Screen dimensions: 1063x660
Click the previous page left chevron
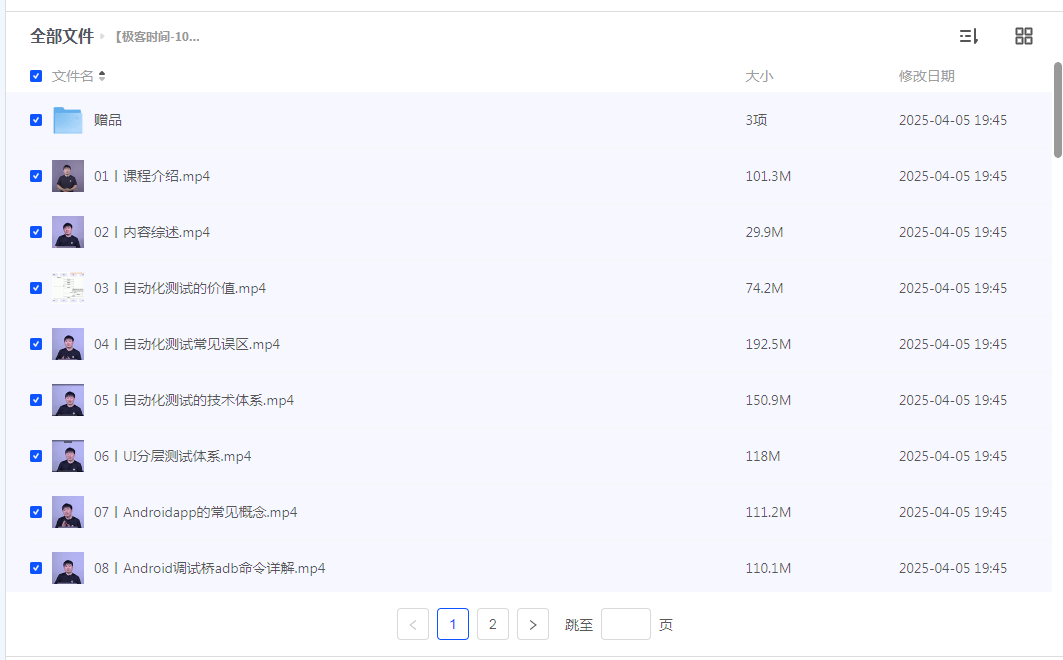[413, 625]
